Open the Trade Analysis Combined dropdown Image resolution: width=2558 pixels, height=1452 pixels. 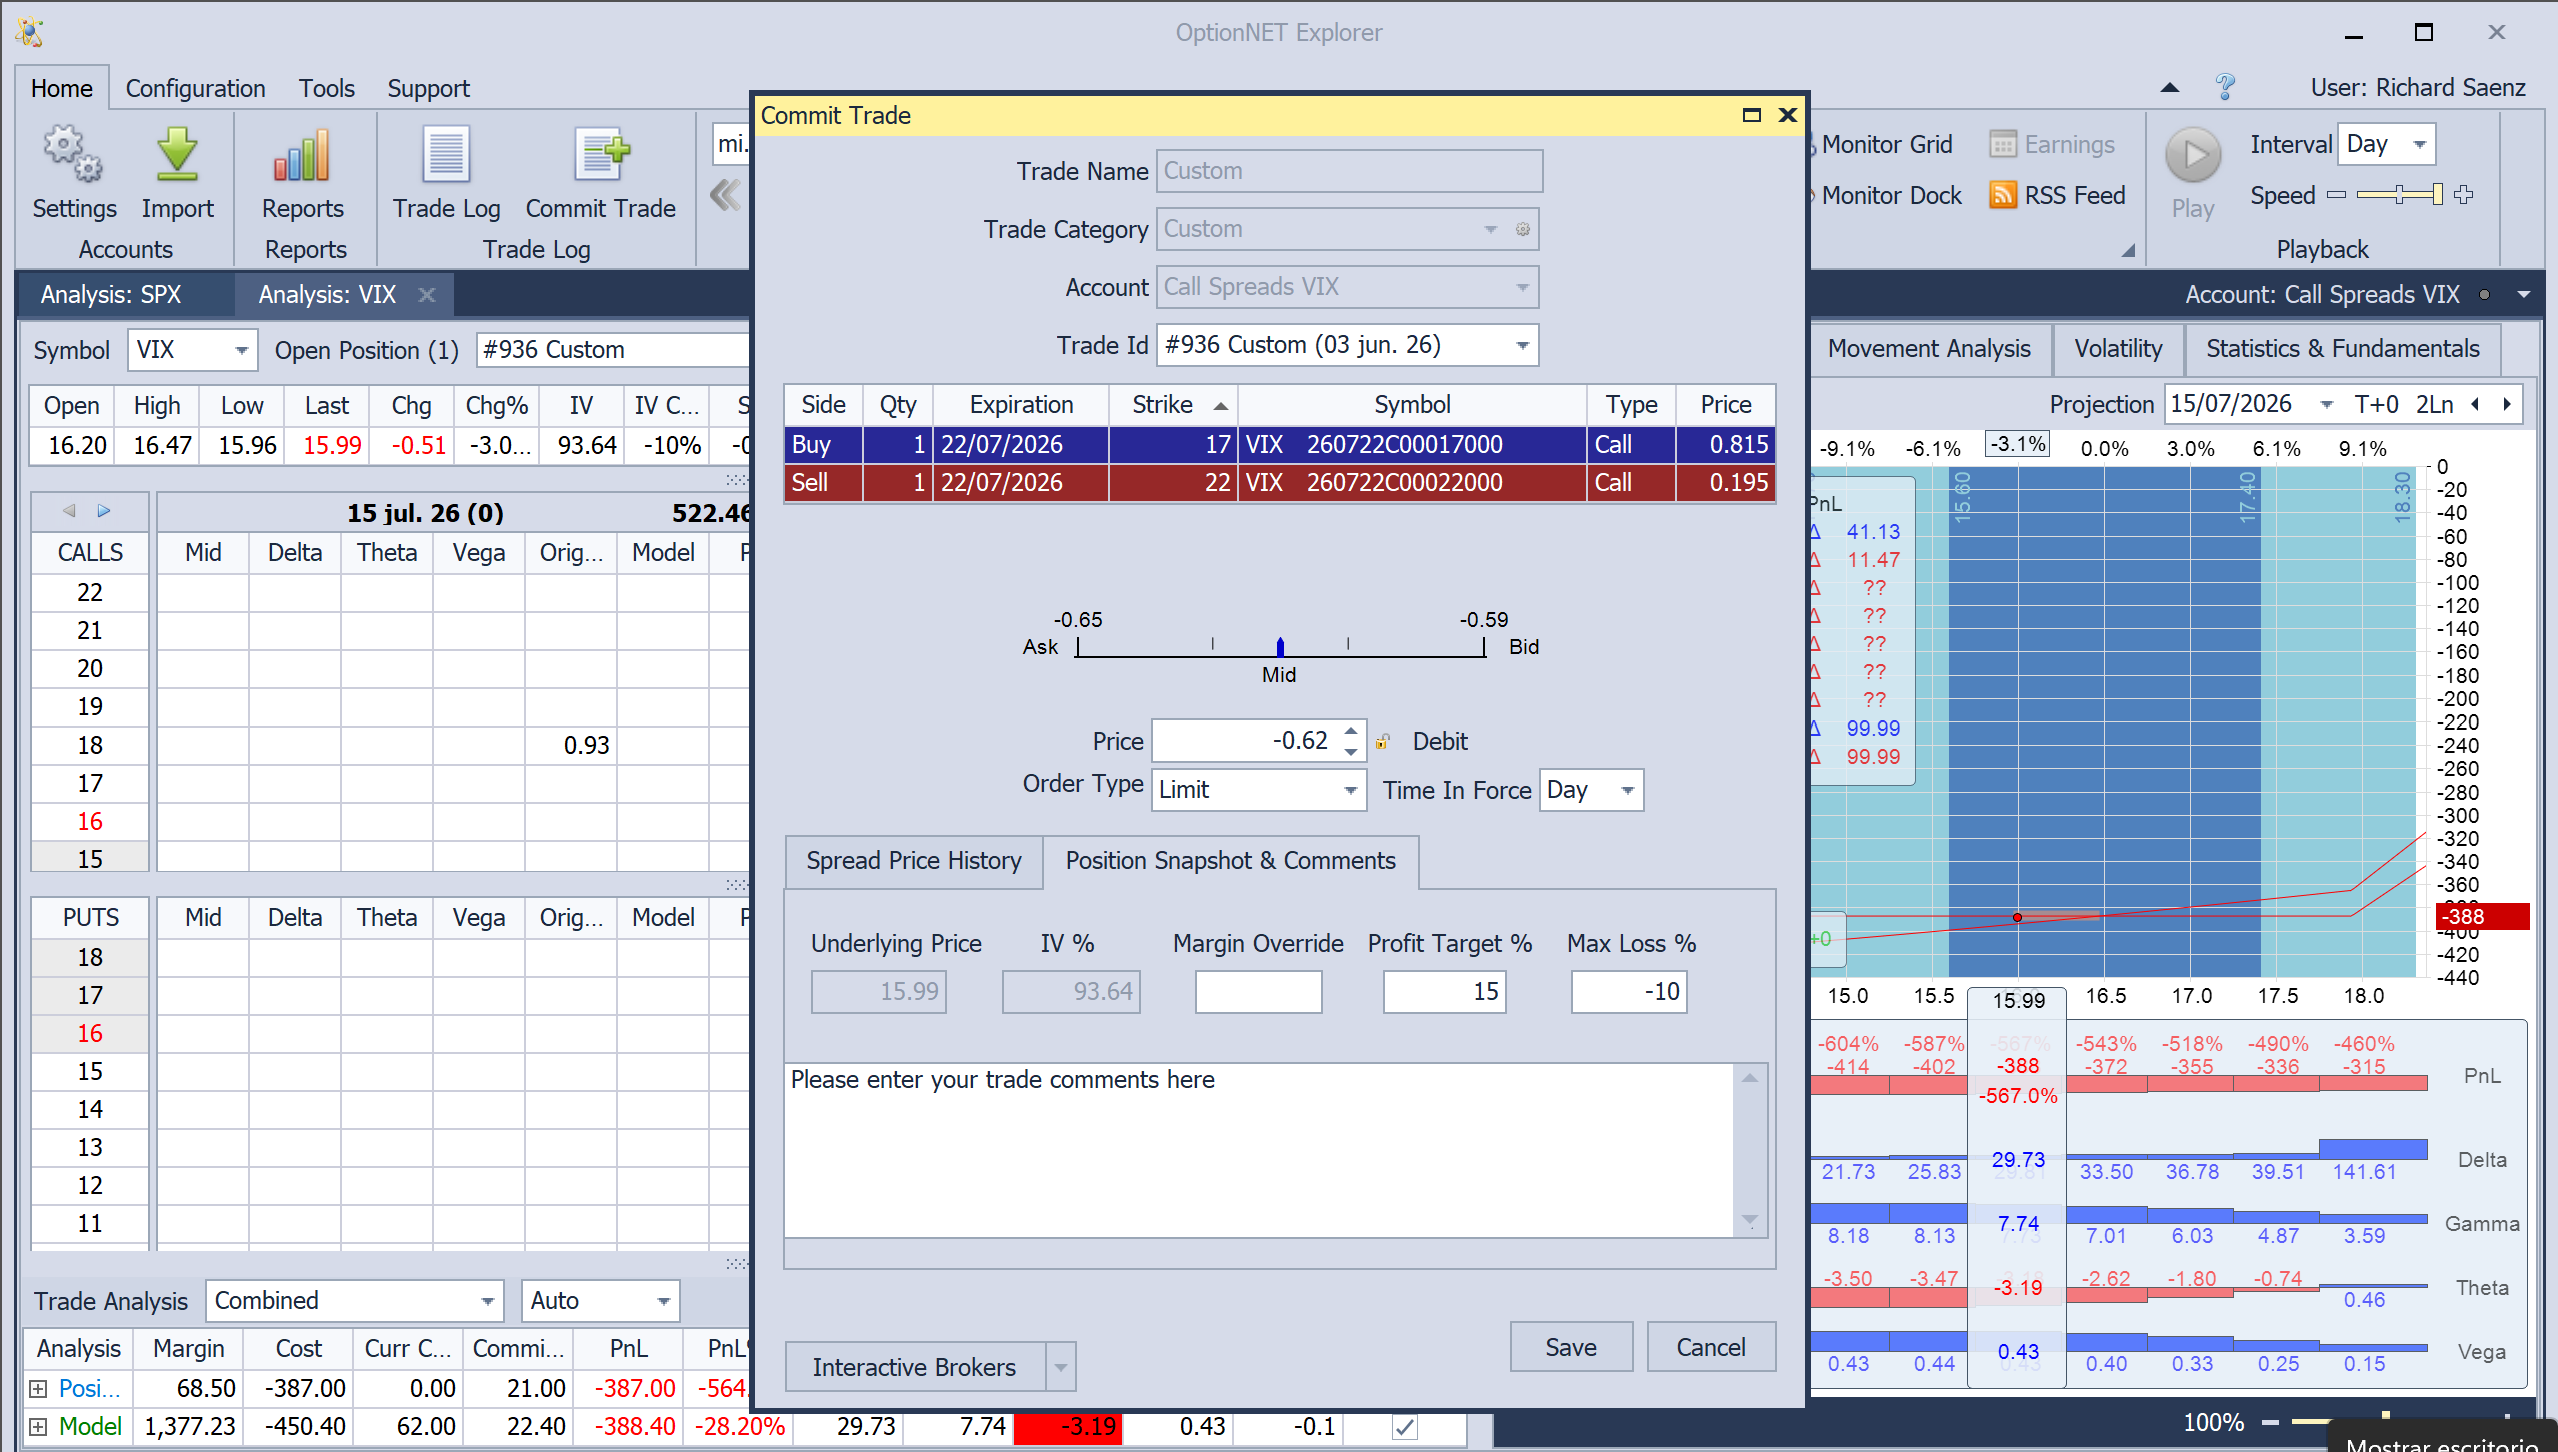coord(487,1301)
